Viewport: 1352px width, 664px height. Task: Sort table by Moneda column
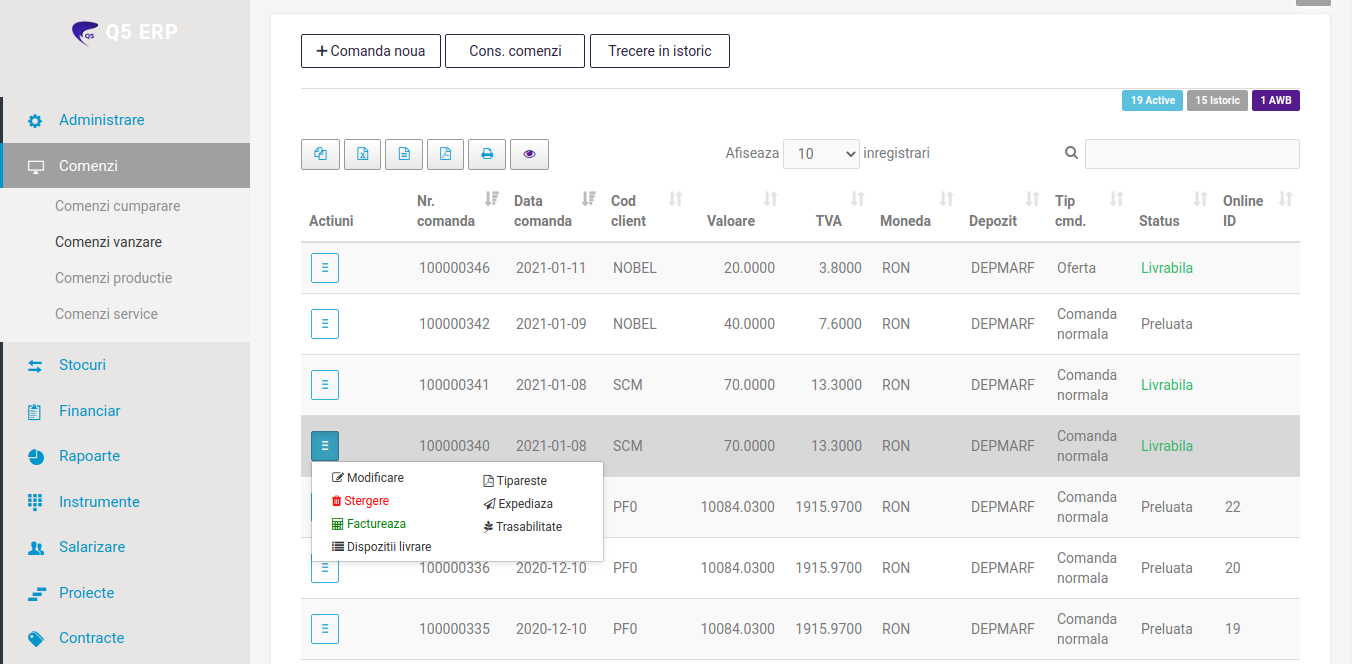(916, 211)
